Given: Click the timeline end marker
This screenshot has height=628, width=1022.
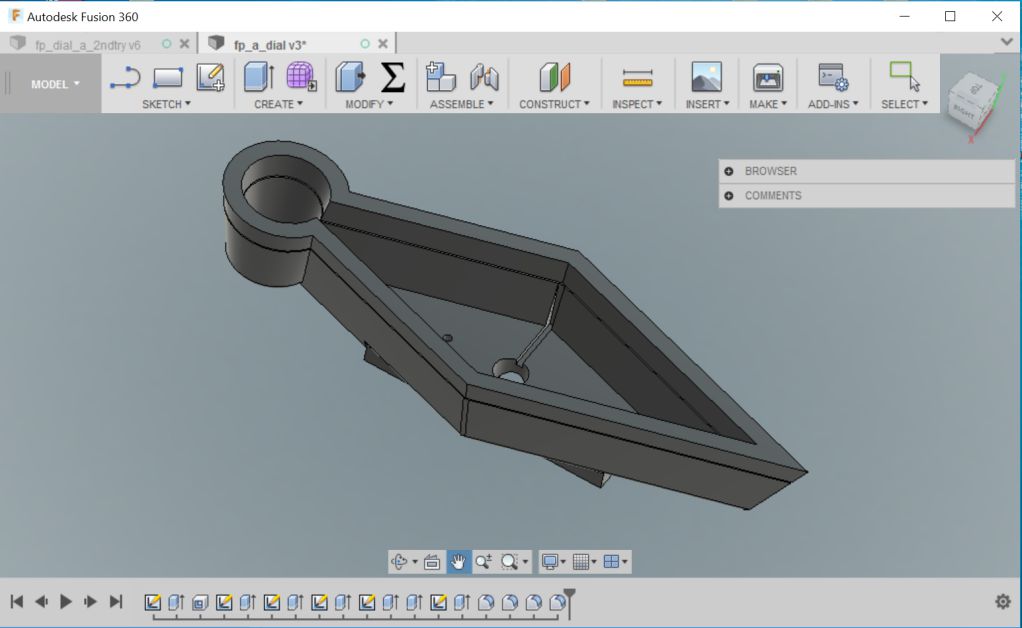Looking at the screenshot, I should click(570, 603).
